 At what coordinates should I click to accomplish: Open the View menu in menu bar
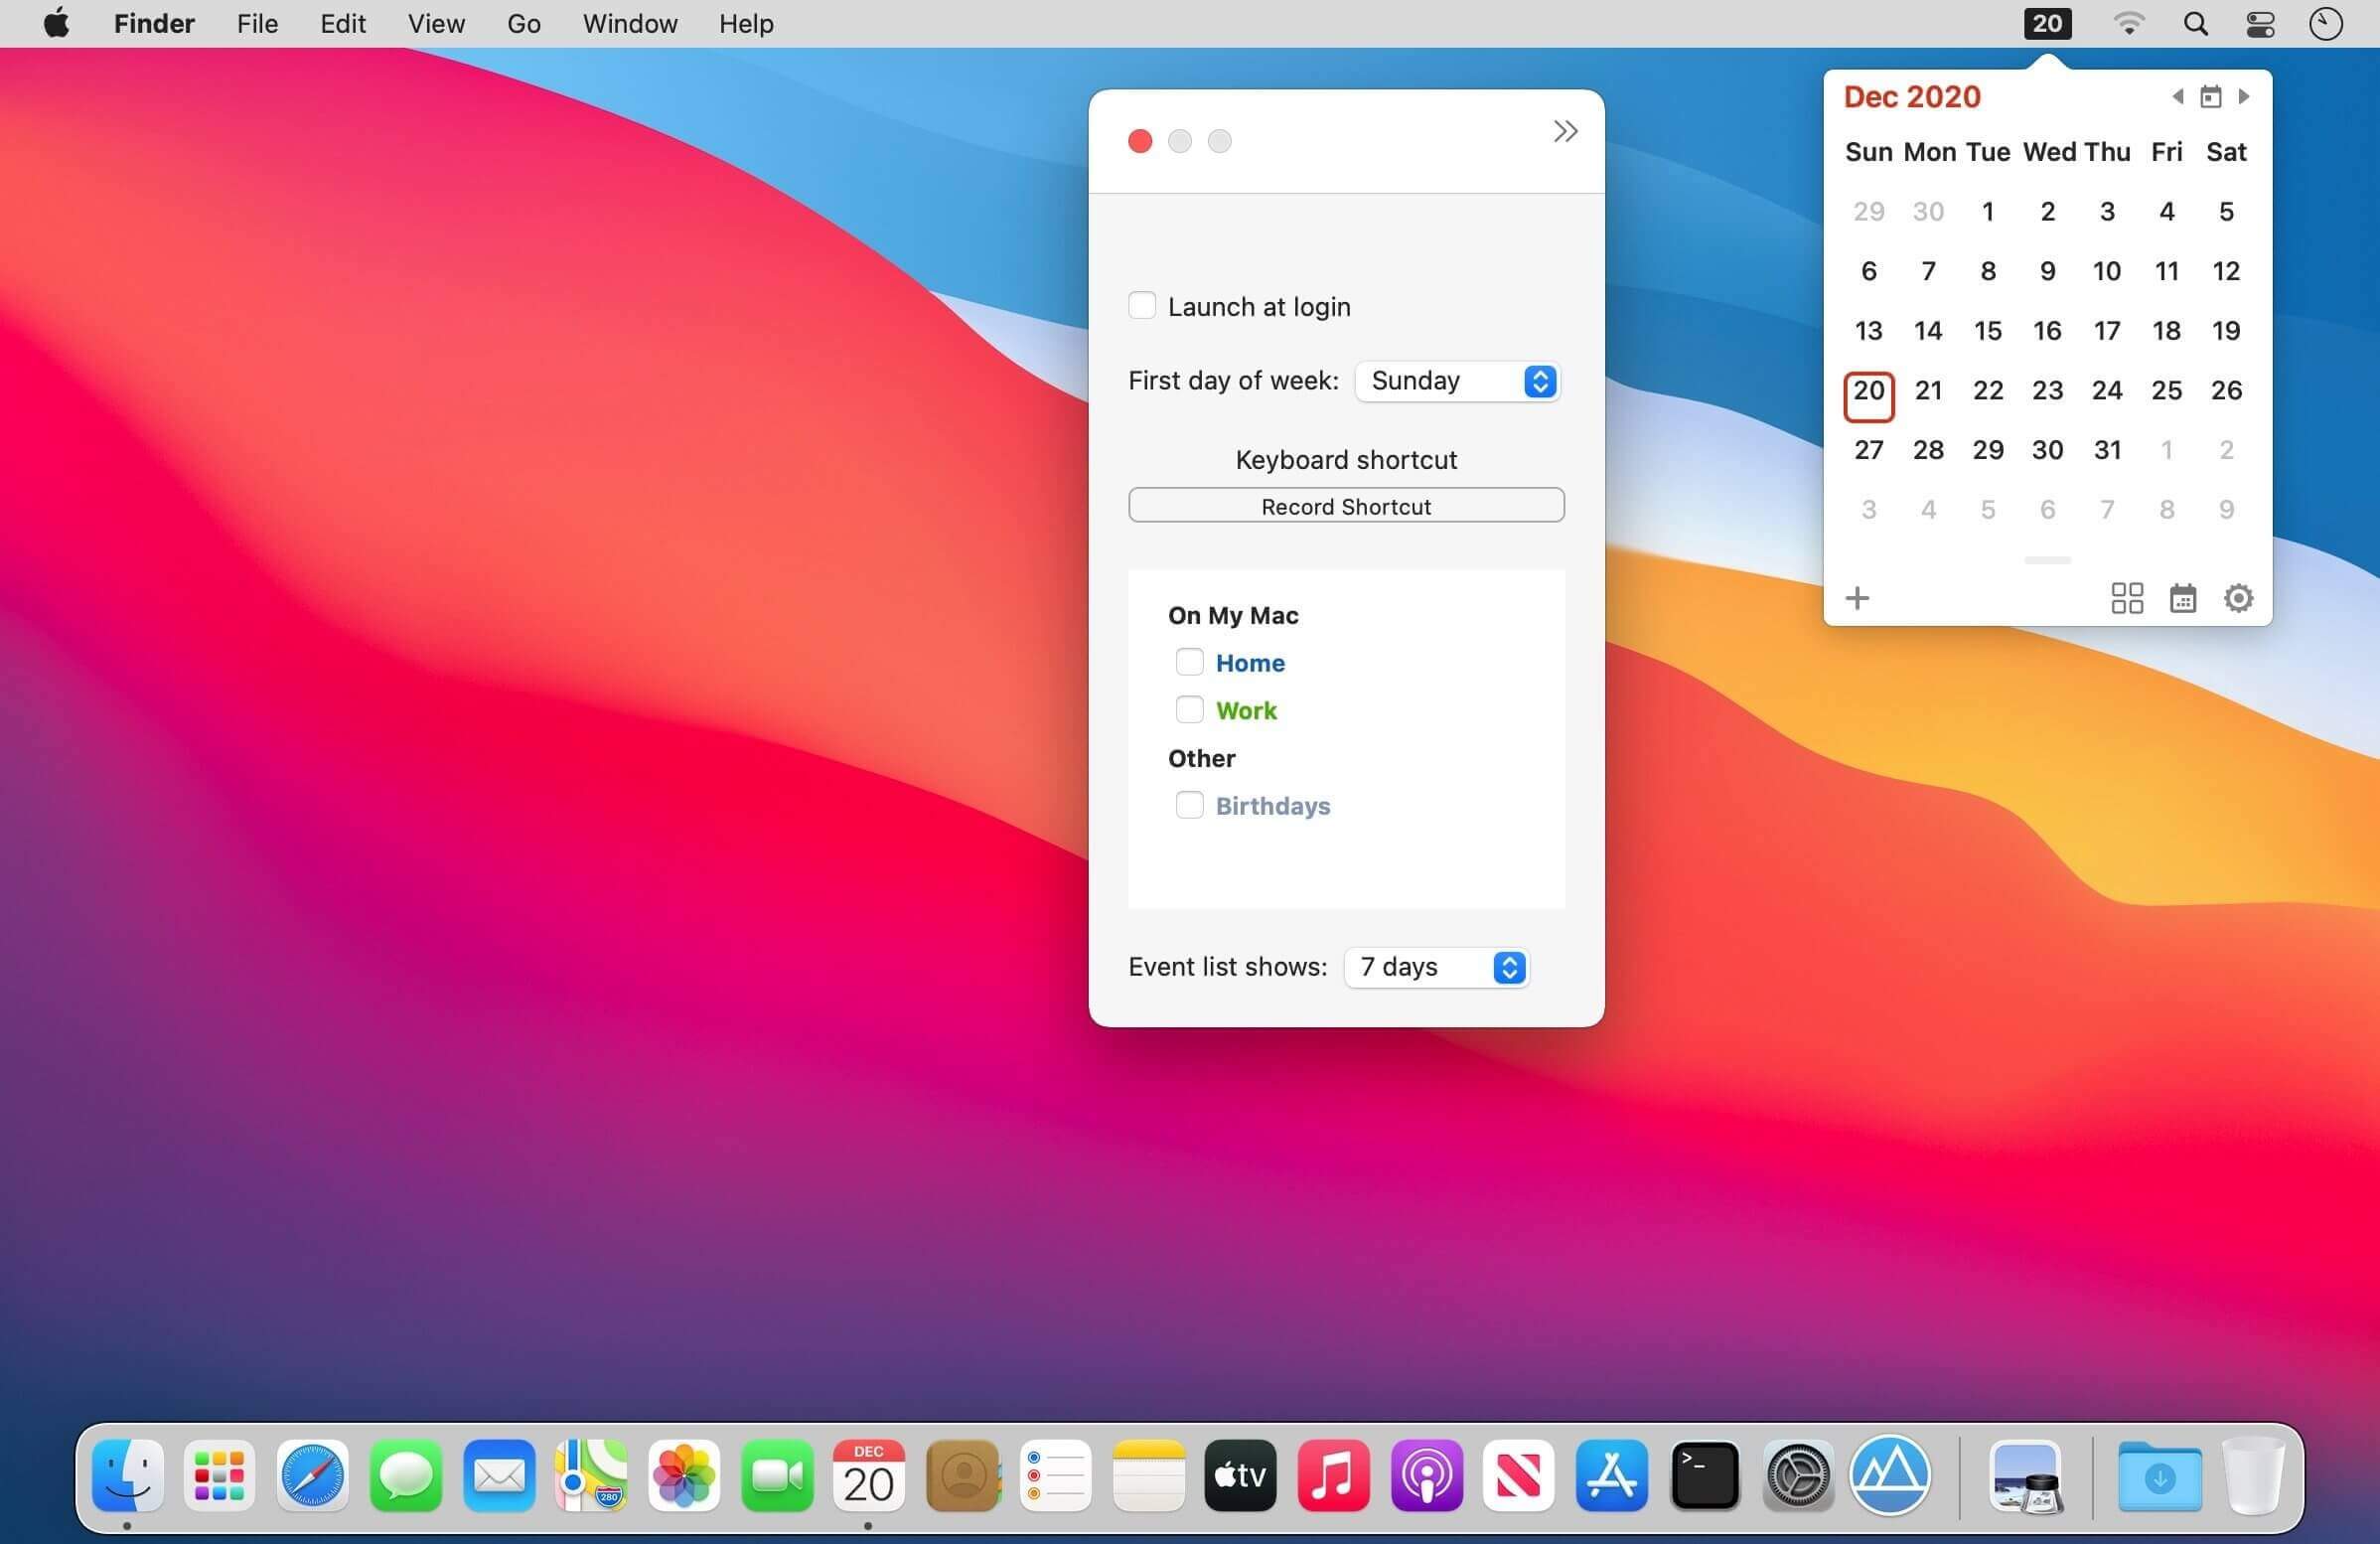436,23
